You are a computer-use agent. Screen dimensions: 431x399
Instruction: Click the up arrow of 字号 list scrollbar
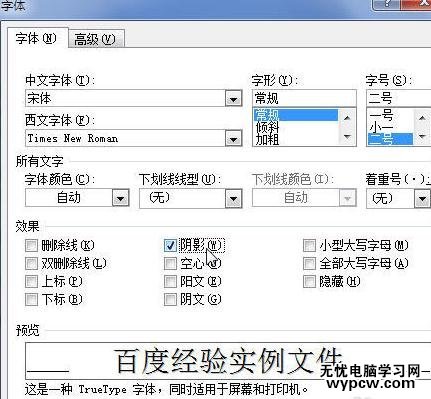pos(422,118)
